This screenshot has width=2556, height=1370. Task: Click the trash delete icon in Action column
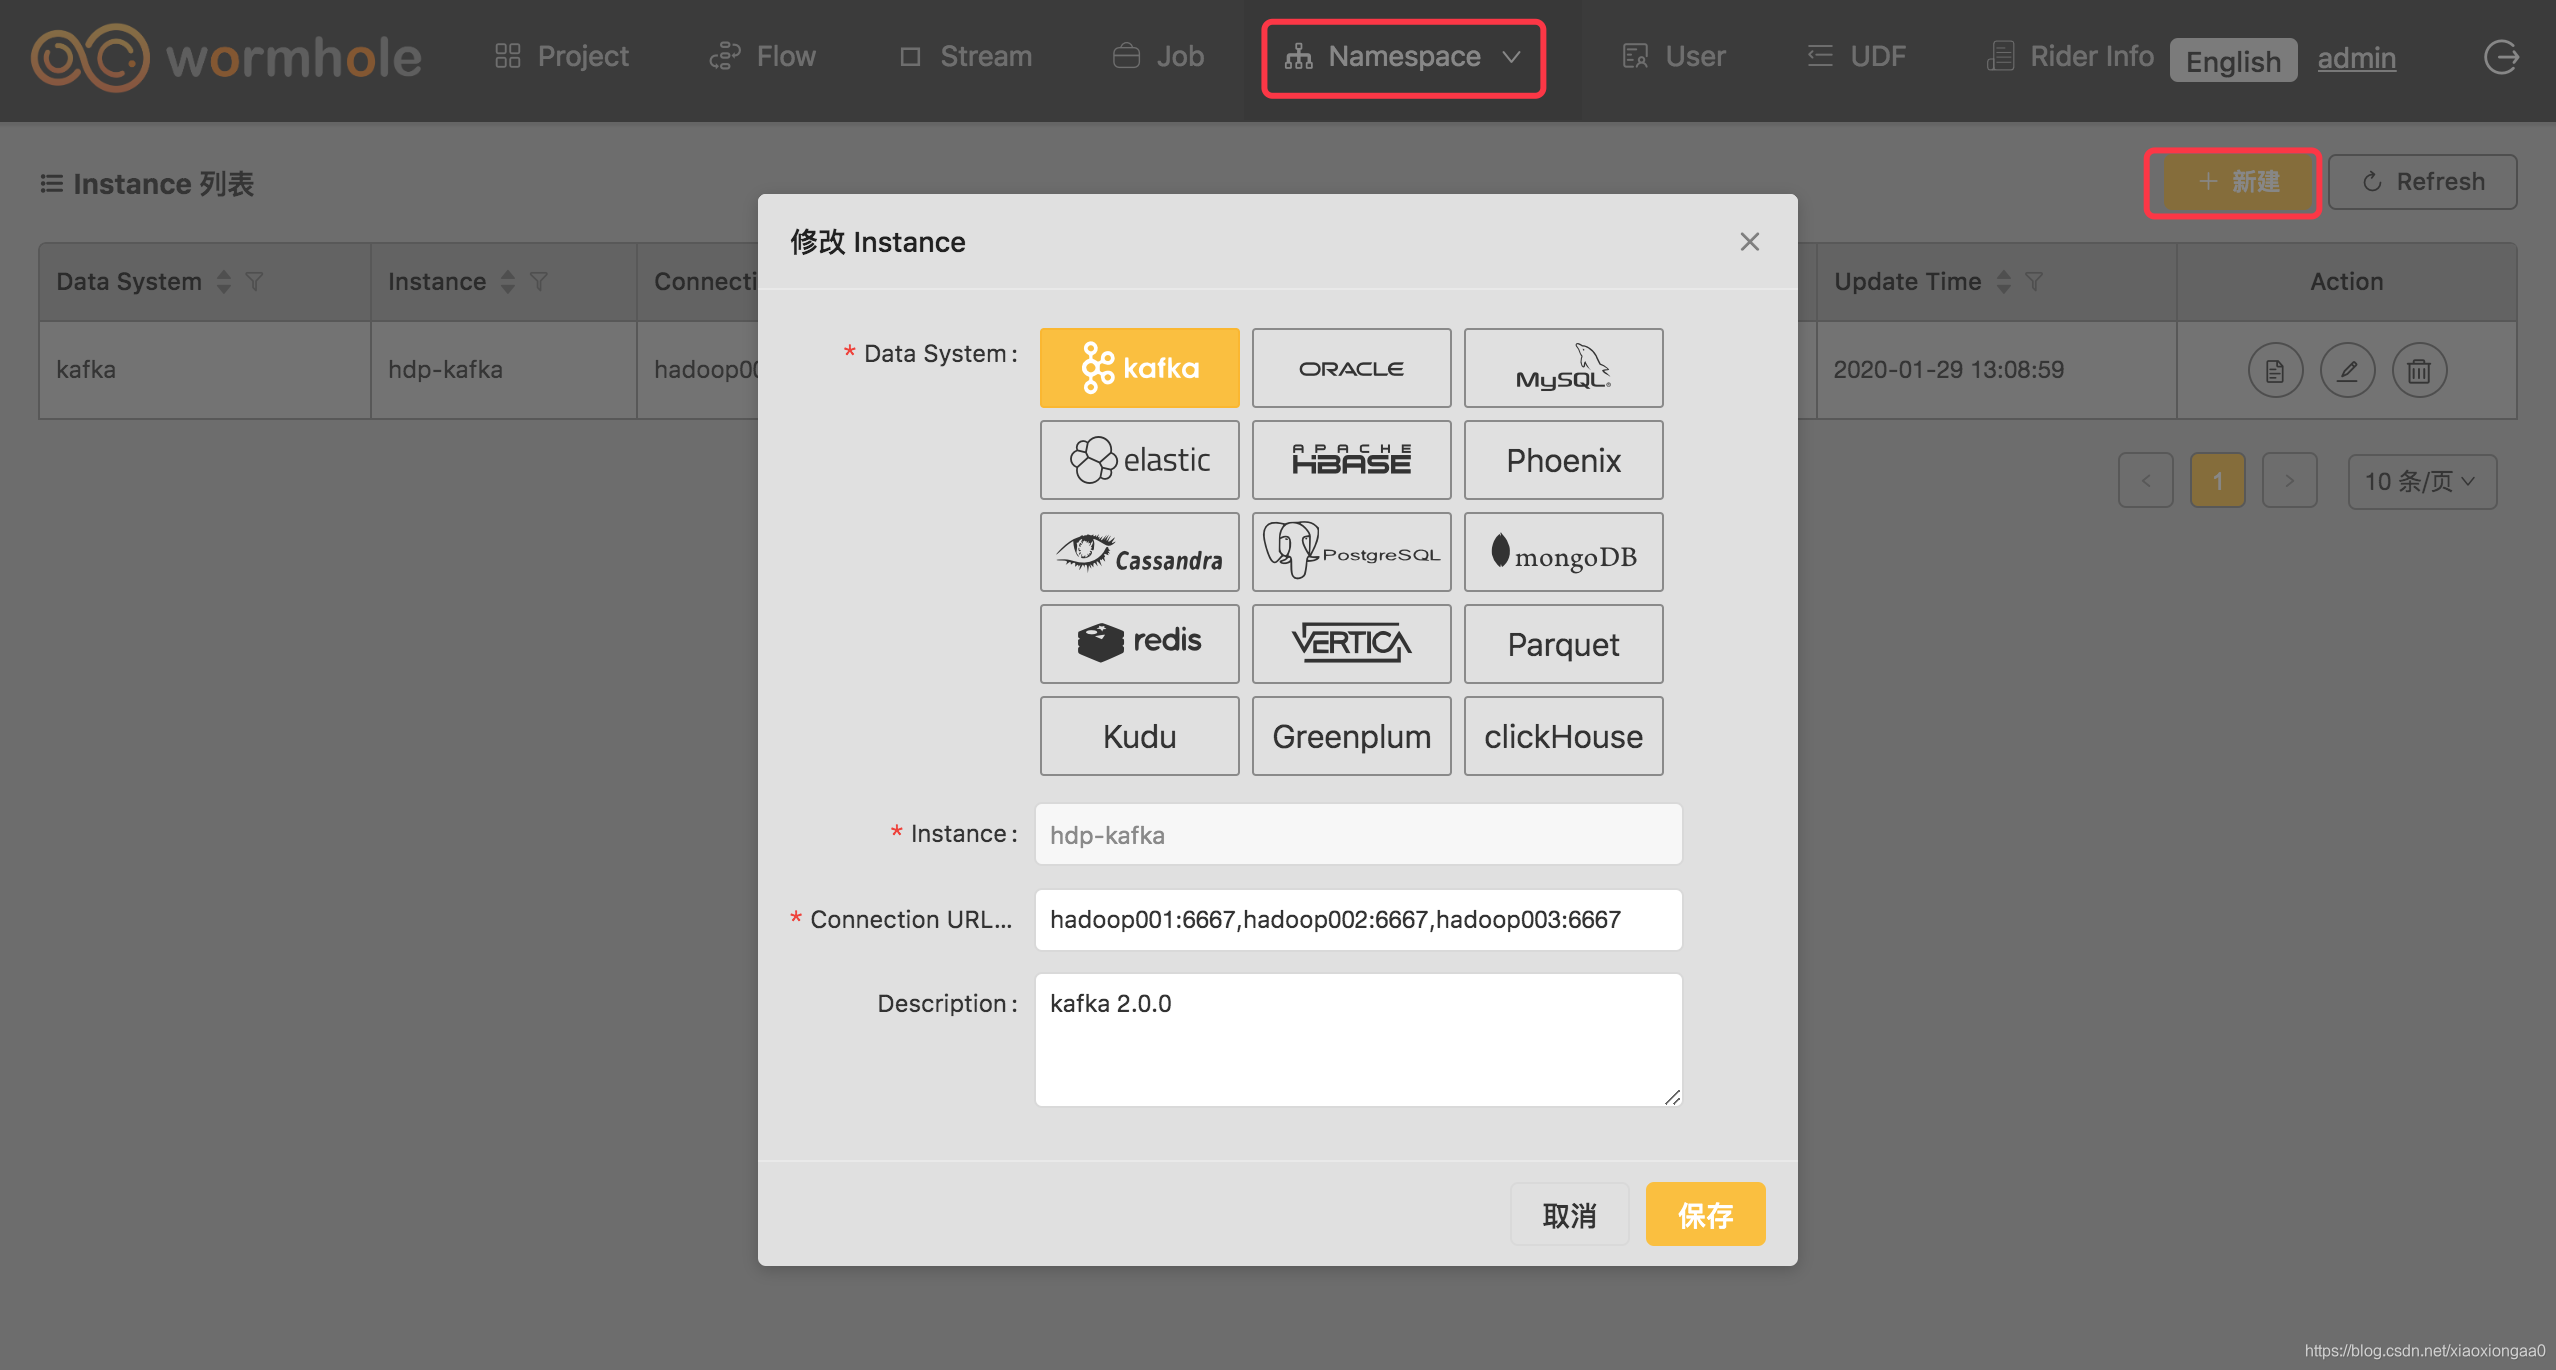[x=2419, y=371]
